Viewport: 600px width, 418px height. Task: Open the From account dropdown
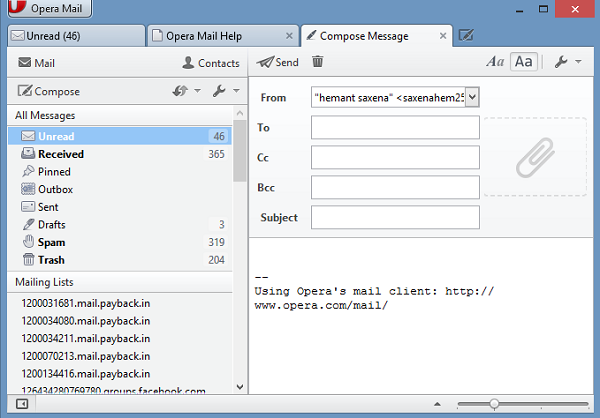coord(473,97)
